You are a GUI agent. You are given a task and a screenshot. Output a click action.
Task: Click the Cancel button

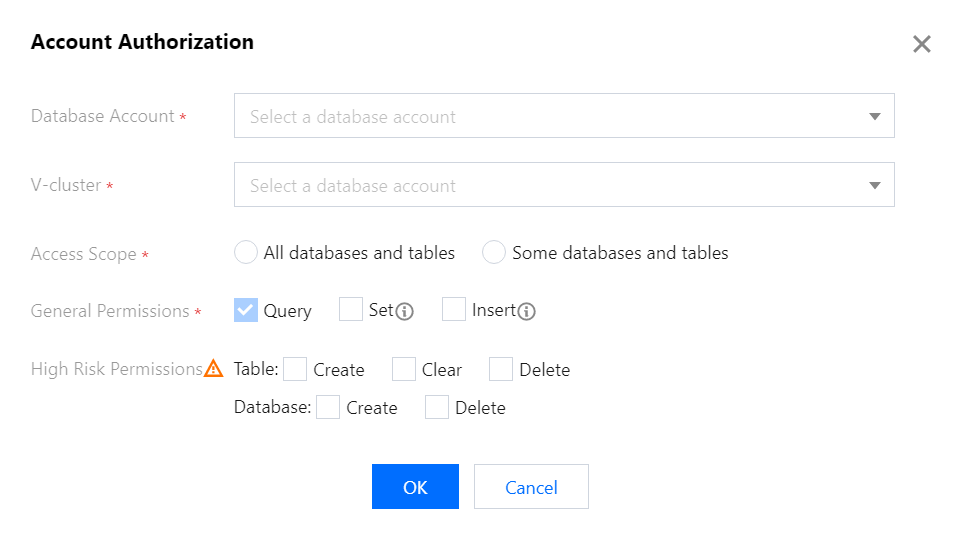(x=531, y=487)
